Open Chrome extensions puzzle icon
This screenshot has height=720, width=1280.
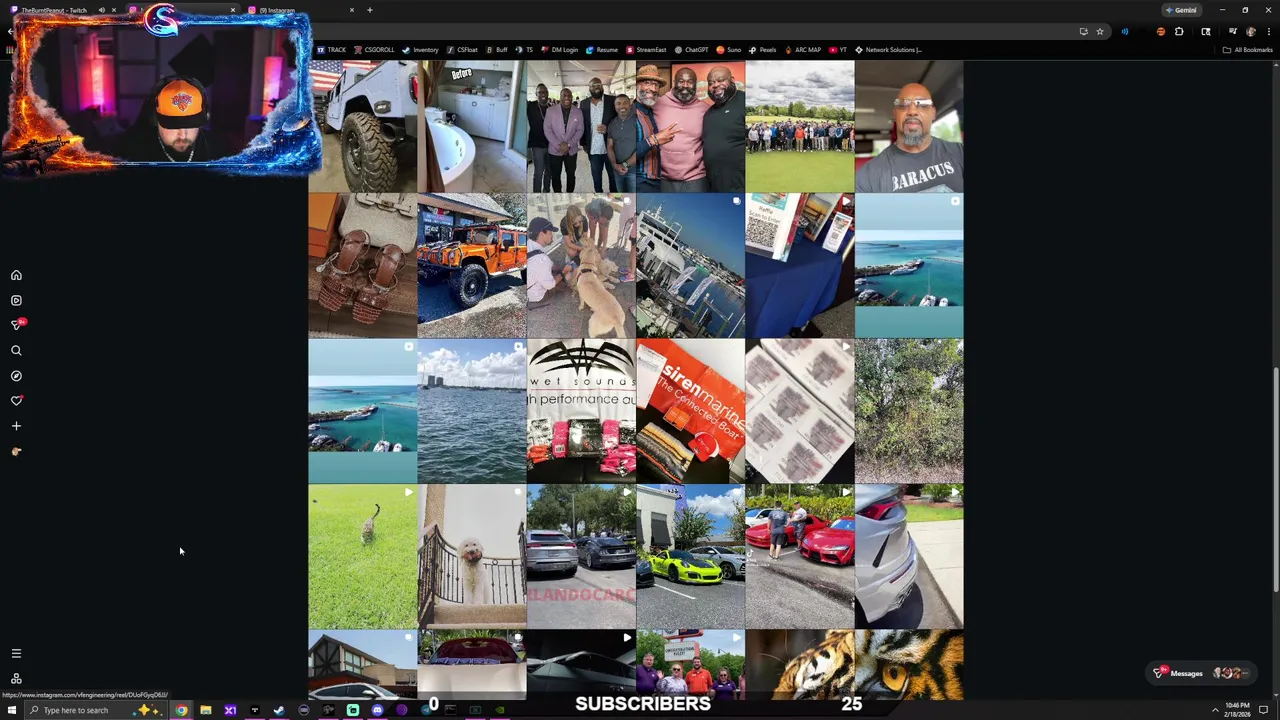tap(1179, 32)
